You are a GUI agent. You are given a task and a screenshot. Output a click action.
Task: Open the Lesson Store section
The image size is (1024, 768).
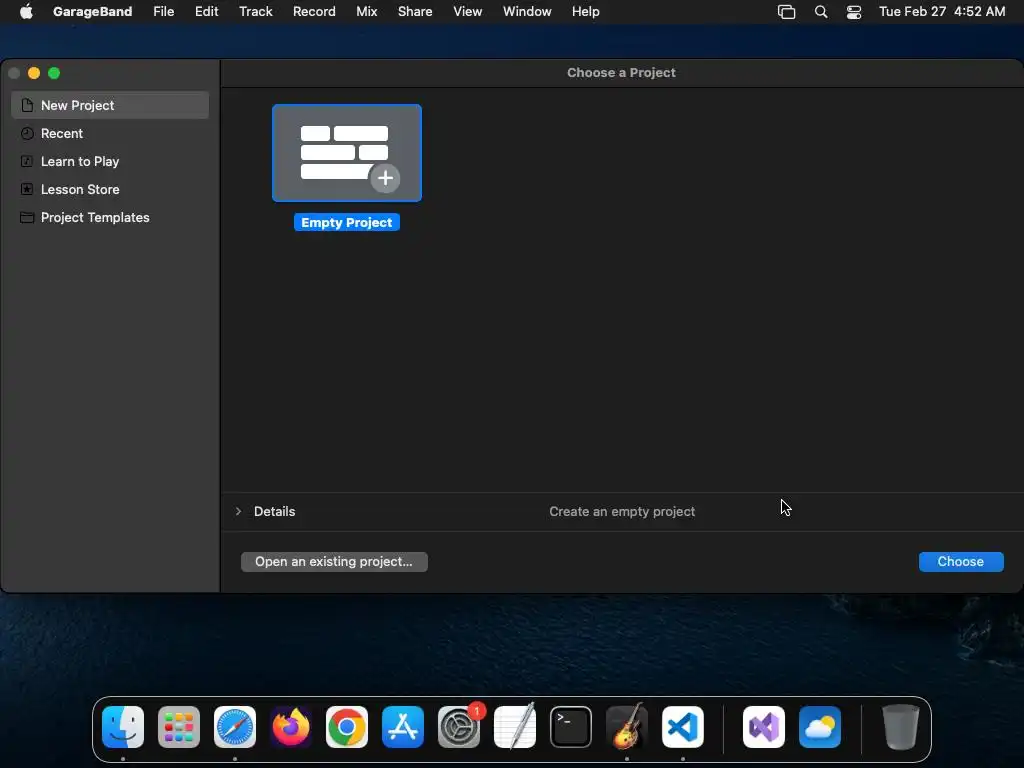(110, 189)
